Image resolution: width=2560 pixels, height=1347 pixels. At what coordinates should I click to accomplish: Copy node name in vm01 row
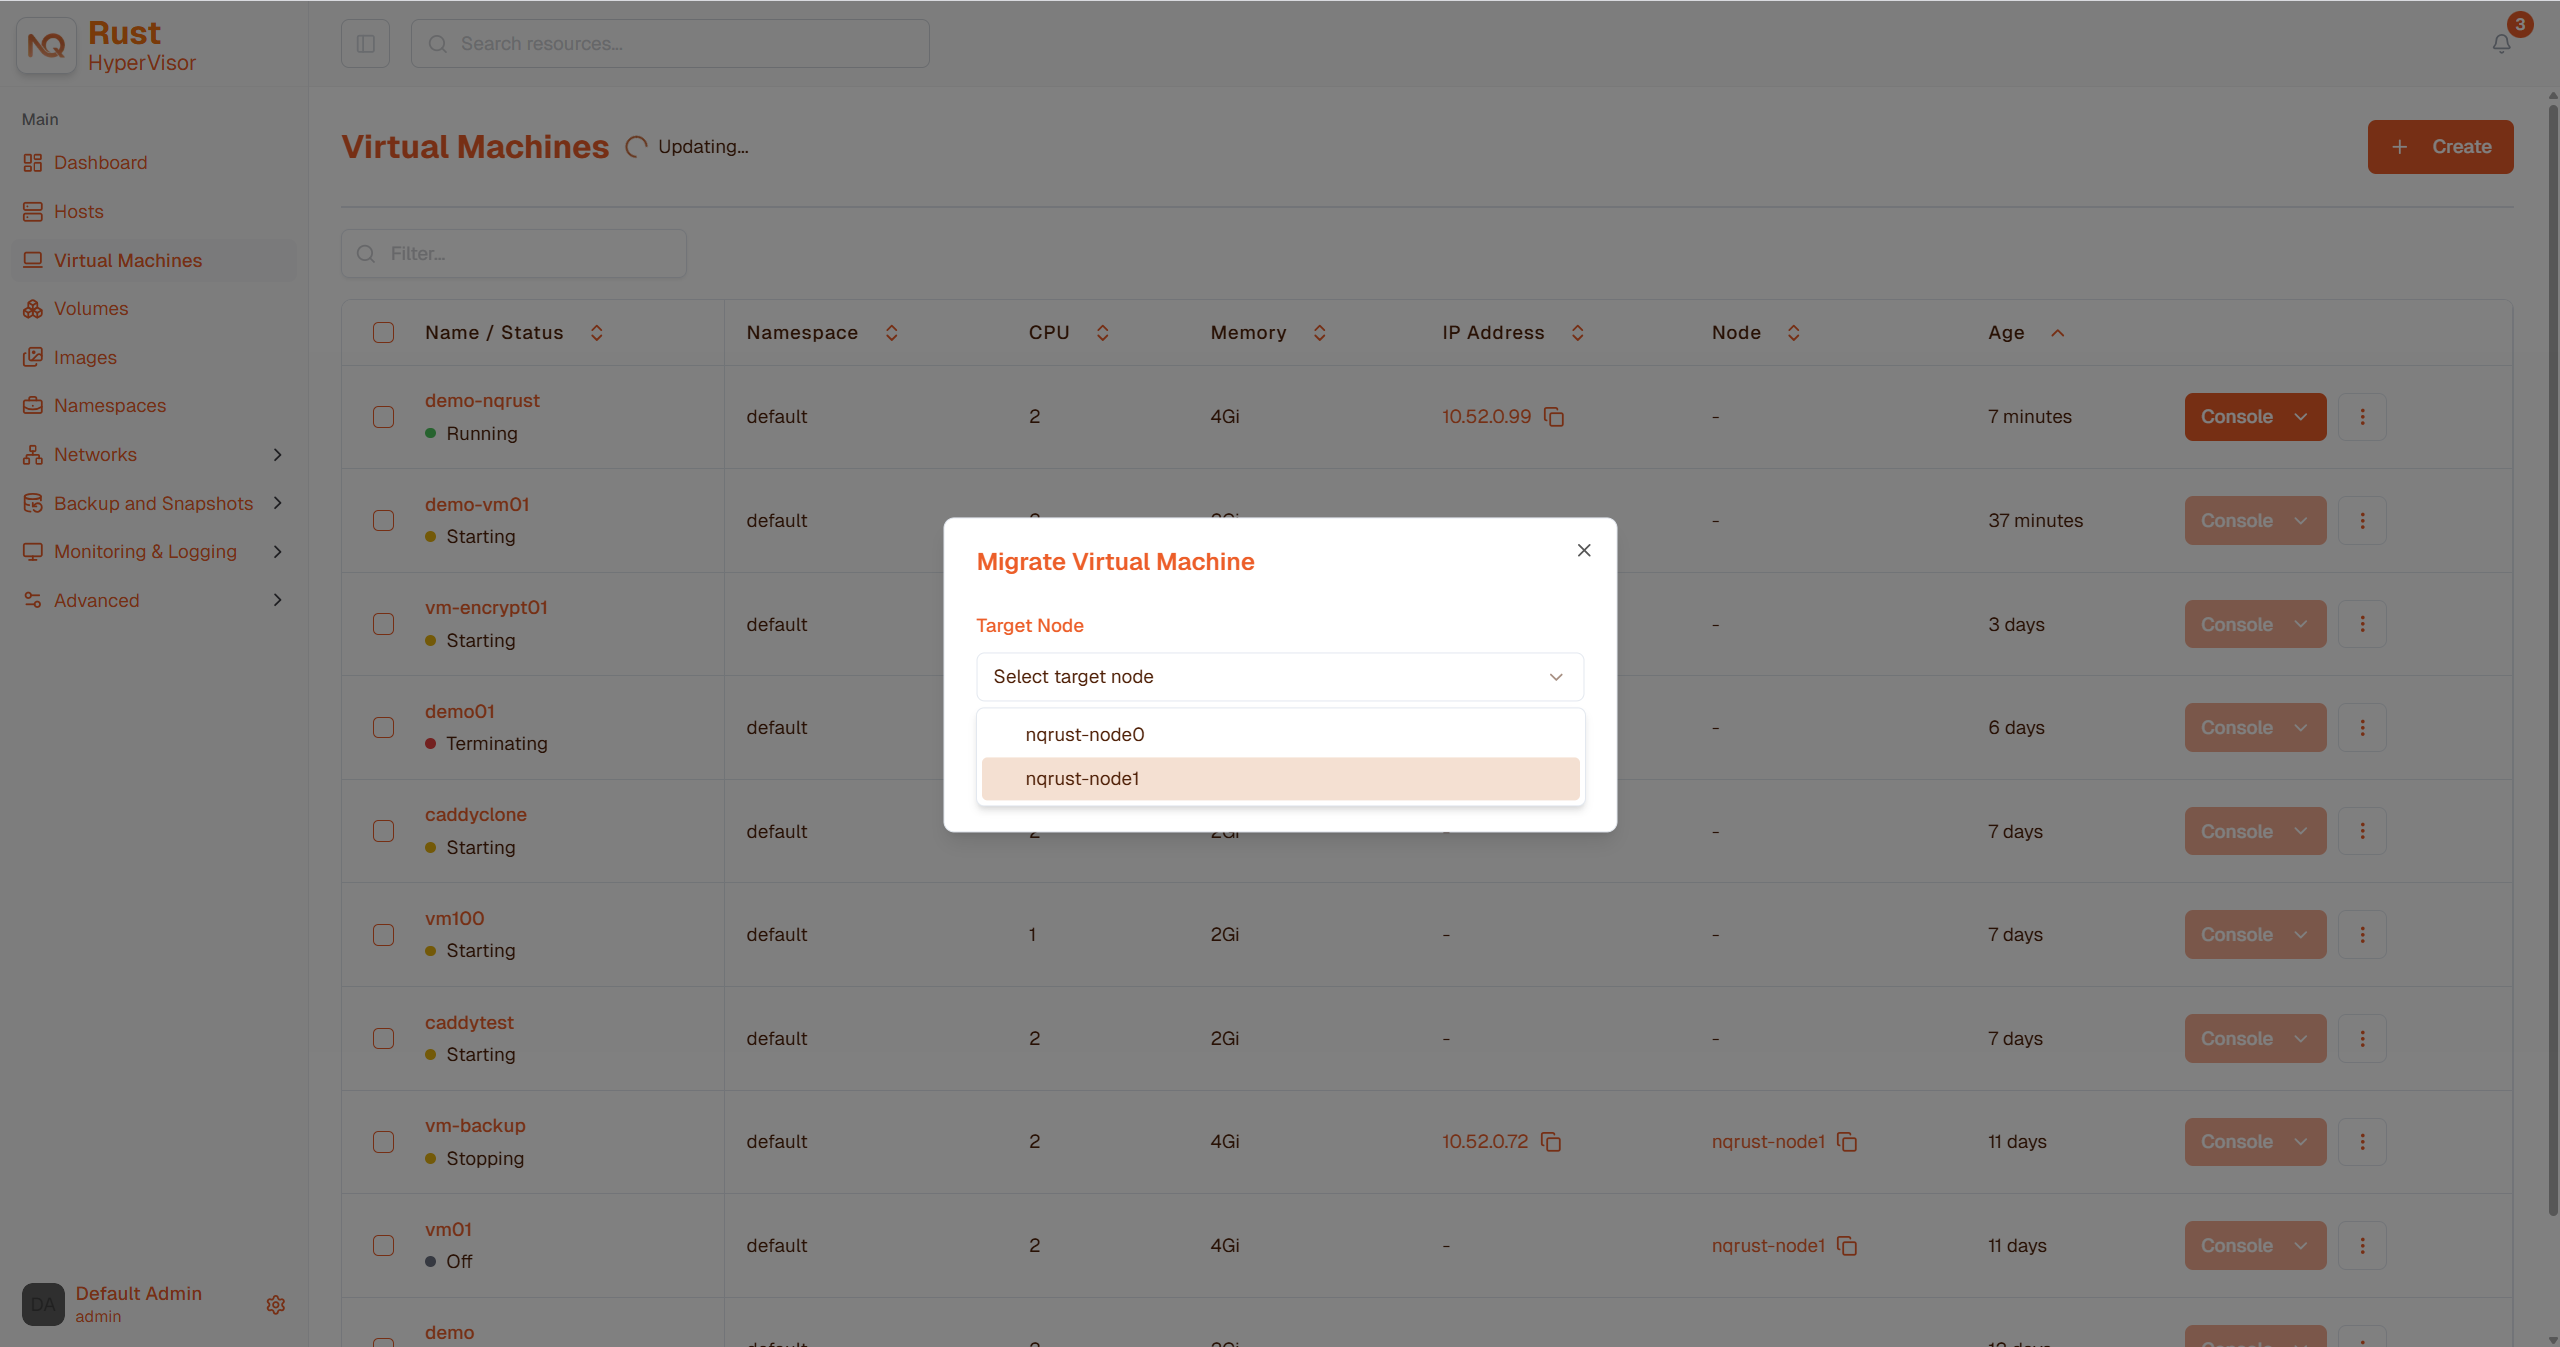tap(1847, 1246)
